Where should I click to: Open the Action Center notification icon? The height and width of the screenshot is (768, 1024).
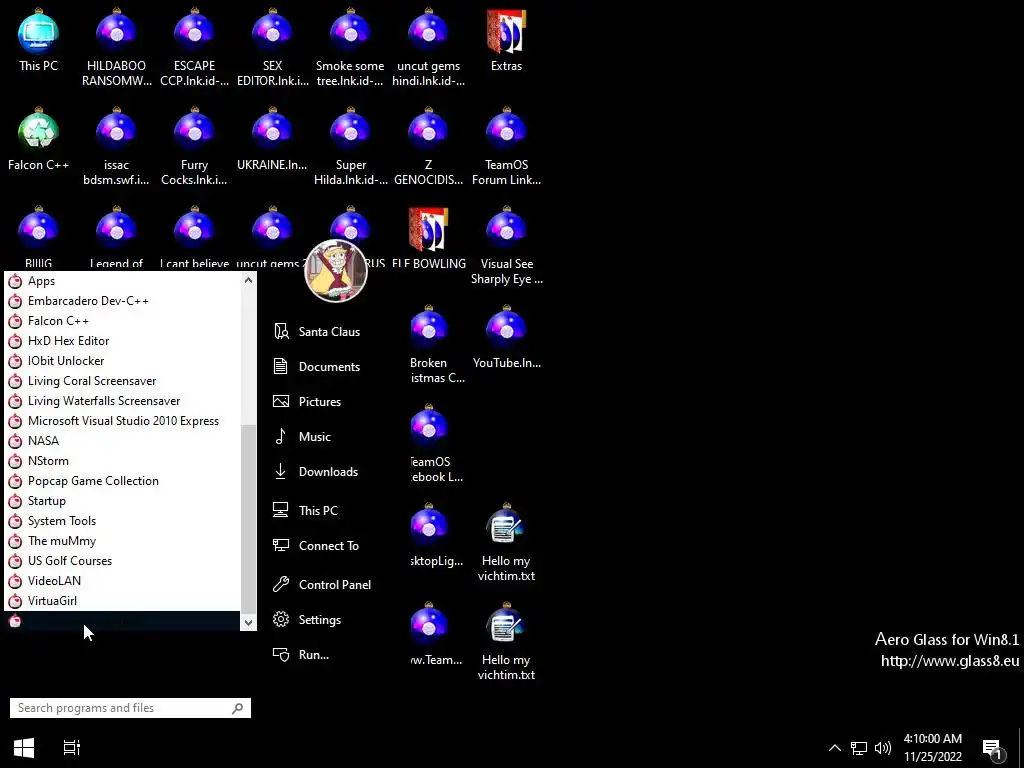click(x=993, y=748)
